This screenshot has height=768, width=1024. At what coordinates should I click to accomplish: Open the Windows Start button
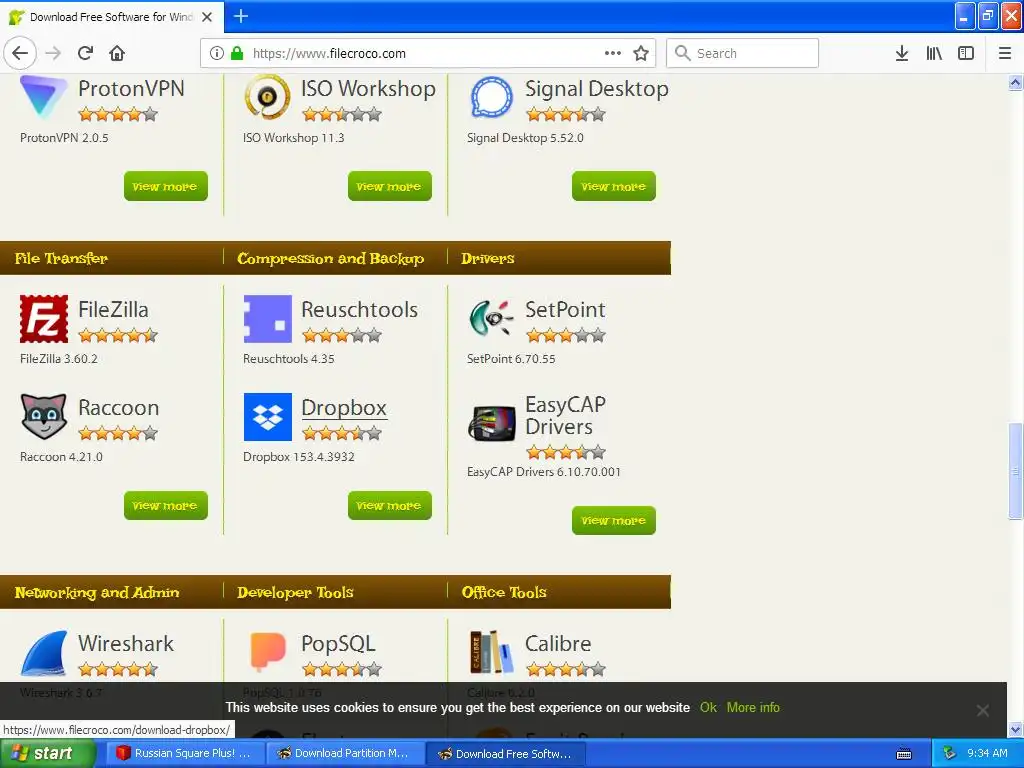point(47,753)
